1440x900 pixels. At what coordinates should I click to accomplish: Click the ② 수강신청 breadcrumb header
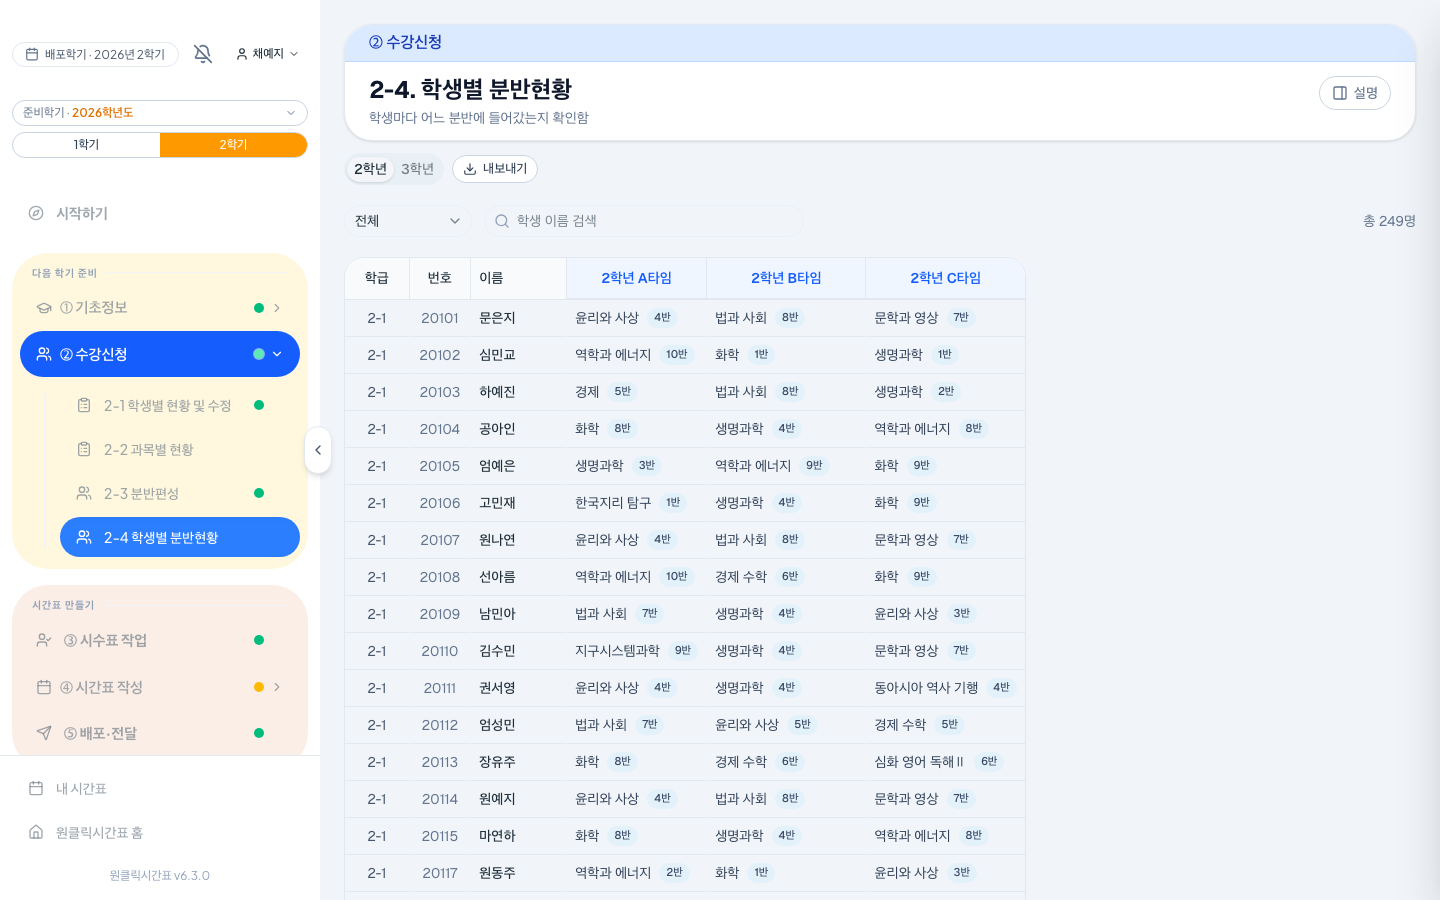(405, 42)
